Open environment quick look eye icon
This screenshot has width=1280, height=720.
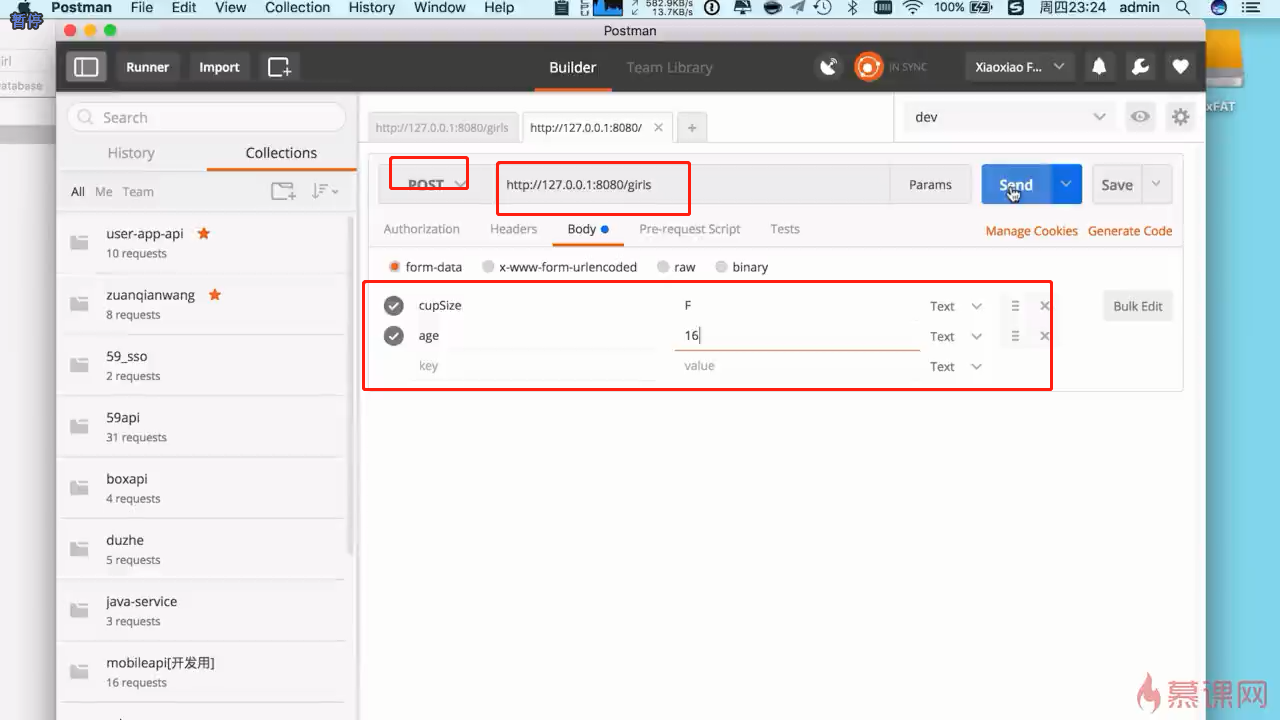pyautogui.click(x=1140, y=117)
